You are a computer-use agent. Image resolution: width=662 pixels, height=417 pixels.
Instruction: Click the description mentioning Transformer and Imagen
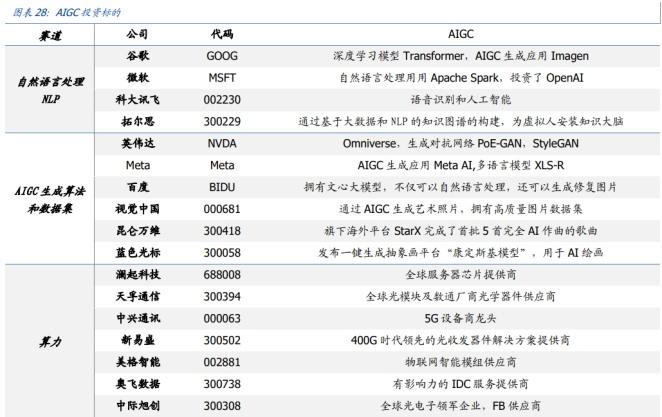(x=461, y=56)
